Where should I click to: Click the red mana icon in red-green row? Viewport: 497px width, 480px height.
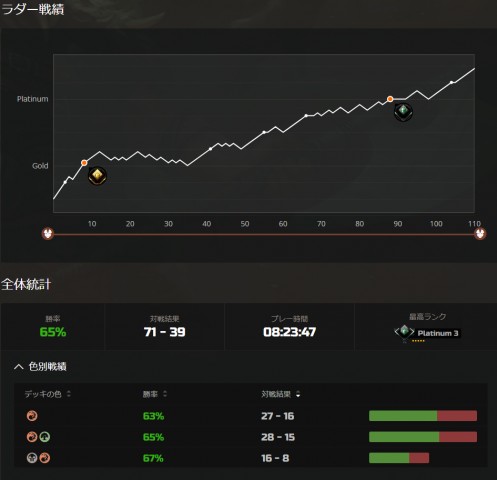[32, 437]
